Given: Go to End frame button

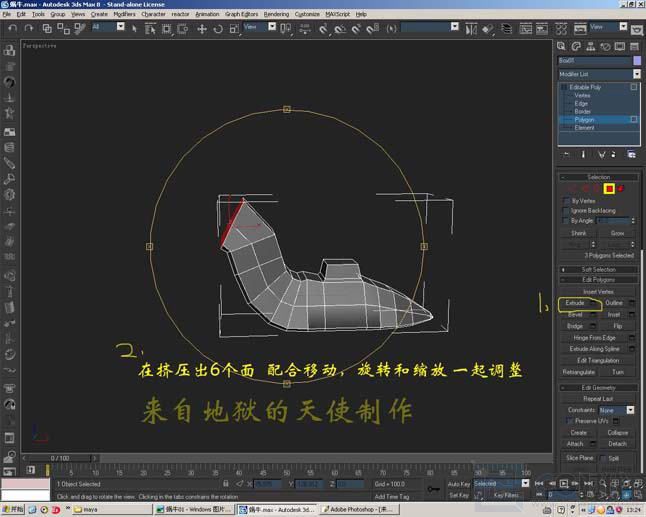Looking at the screenshot, I should [x=588, y=483].
